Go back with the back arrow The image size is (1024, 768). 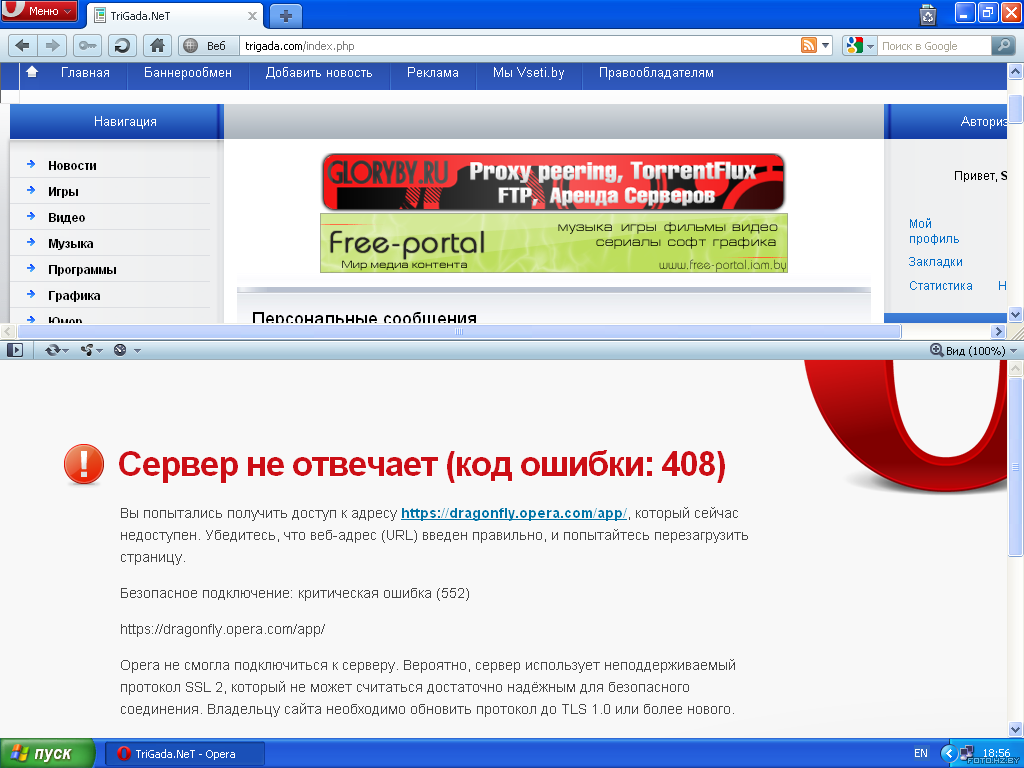click(x=22, y=46)
